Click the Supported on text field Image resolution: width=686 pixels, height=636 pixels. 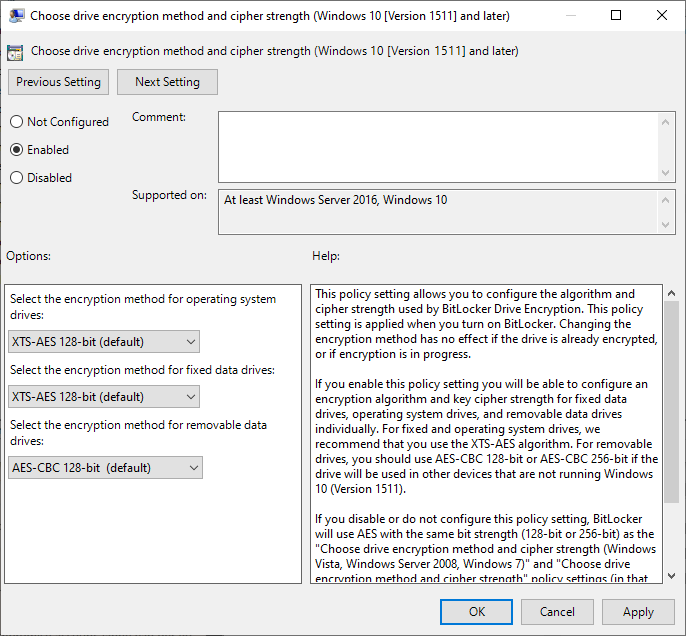(x=438, y=212)
